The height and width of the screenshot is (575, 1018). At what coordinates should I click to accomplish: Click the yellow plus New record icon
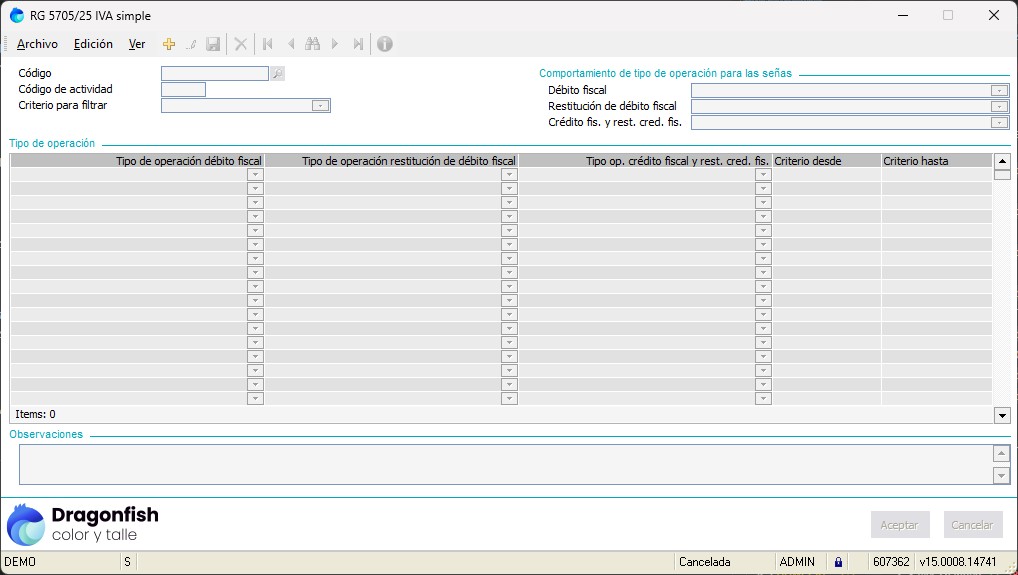coord(169,44)
